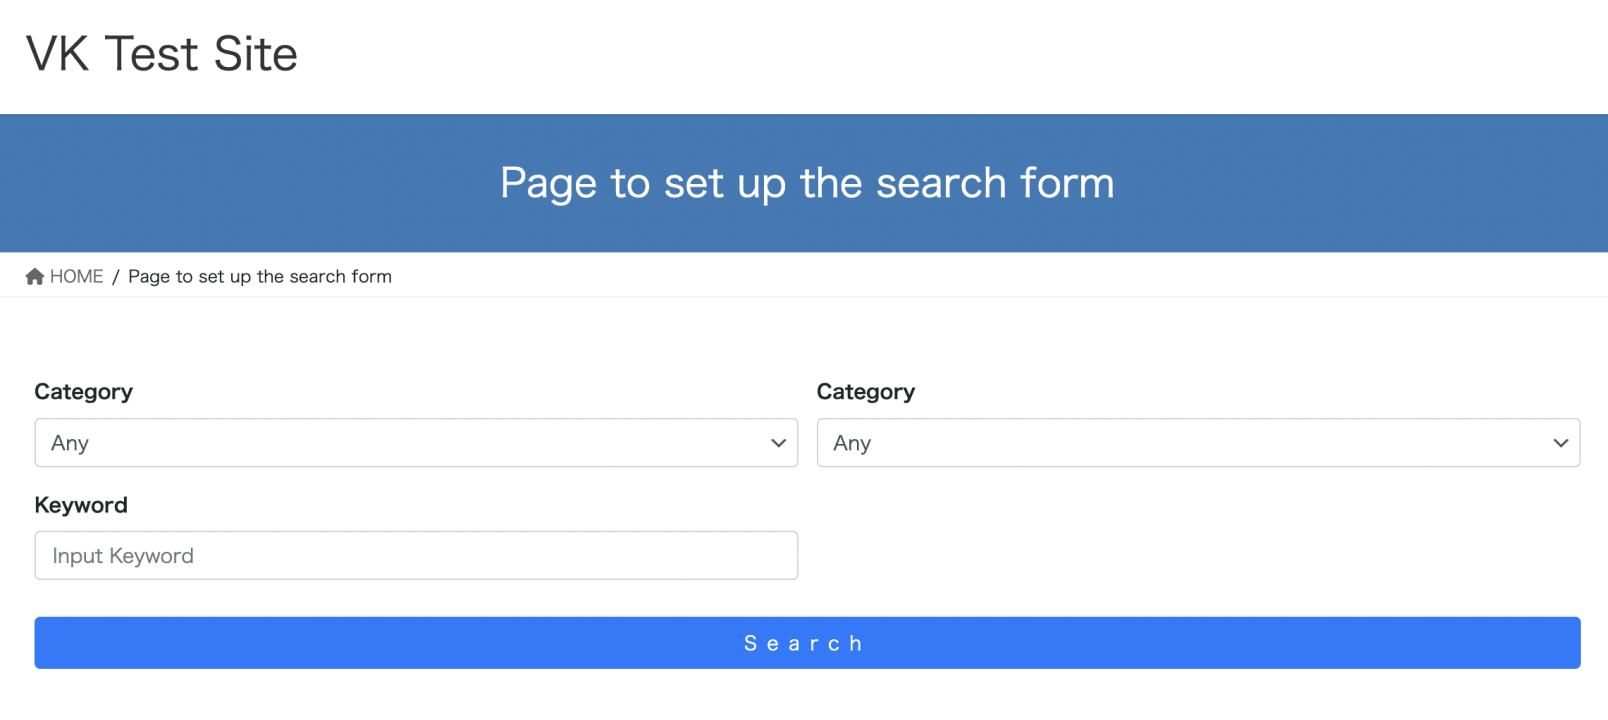
Task: Click the right Category label
Action: coord(865,391)
